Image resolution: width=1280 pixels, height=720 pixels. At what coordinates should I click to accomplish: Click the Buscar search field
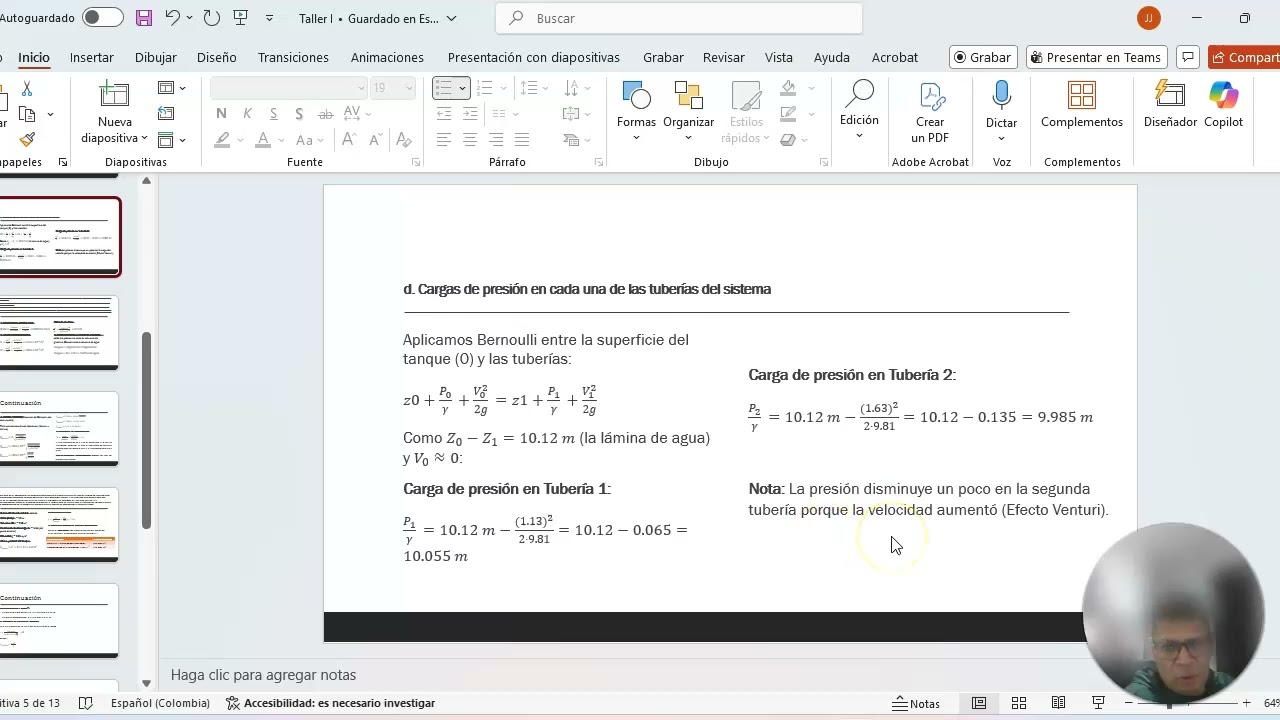[679, 18]
